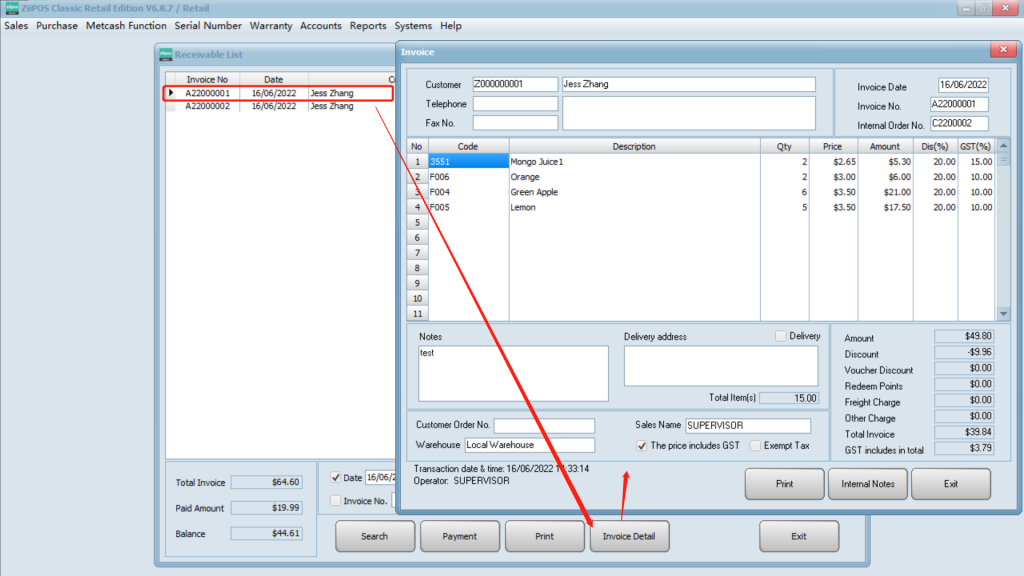Image resolution: width=1024 pixels, height=576 pixels.
Task: Uncheck 'The price includes GST' option
Action: point(642,445)
